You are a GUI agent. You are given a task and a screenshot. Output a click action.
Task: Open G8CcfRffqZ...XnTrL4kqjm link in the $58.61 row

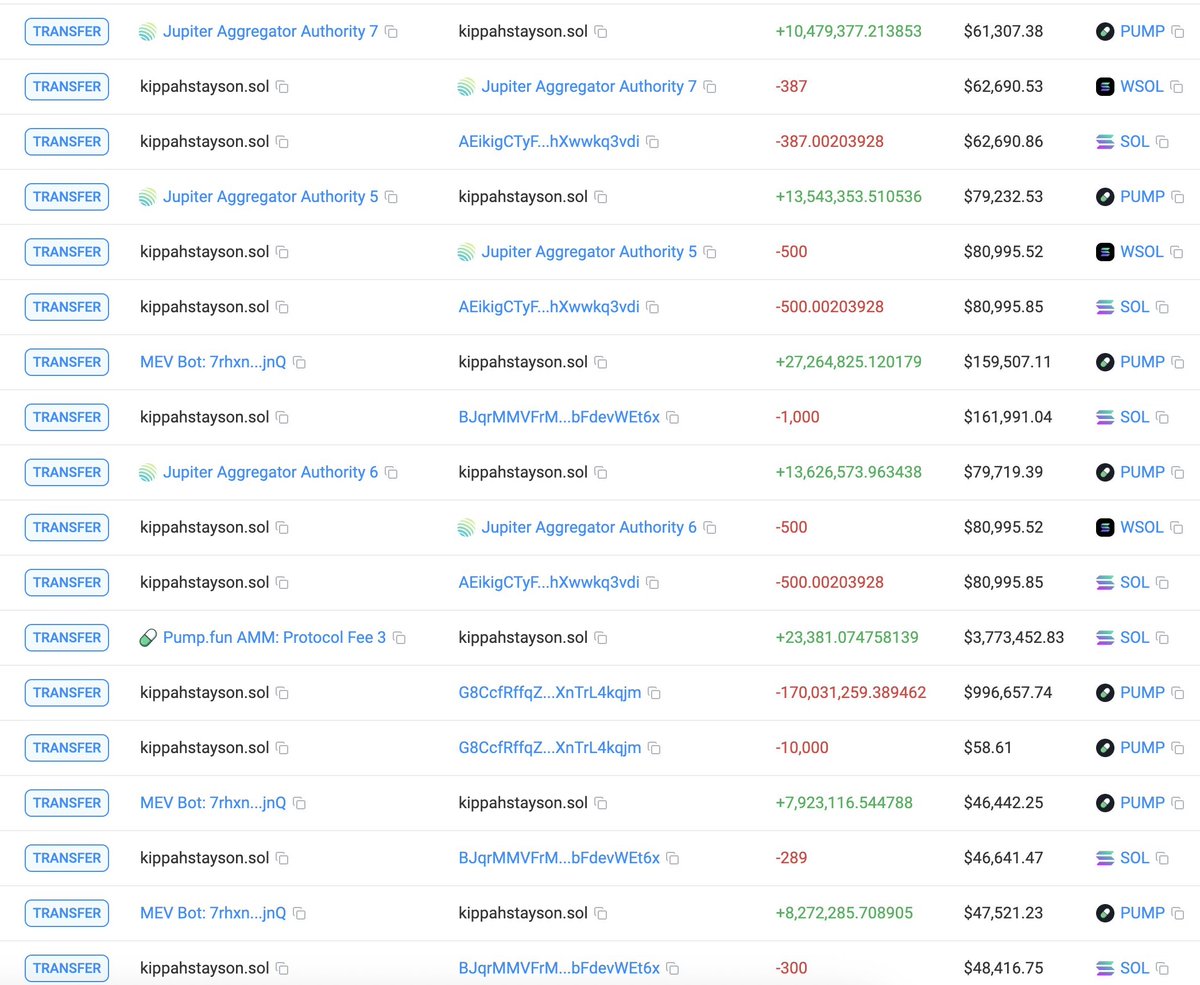tap(550, 747)
